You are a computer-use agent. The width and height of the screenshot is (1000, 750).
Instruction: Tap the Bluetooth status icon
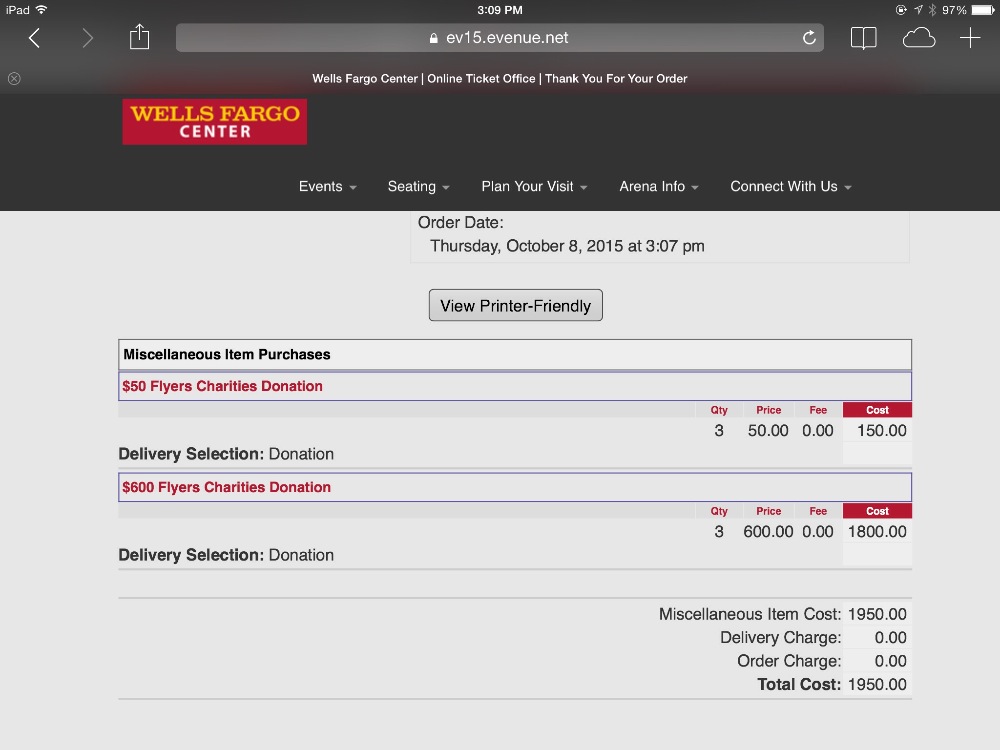click(932, 10)
